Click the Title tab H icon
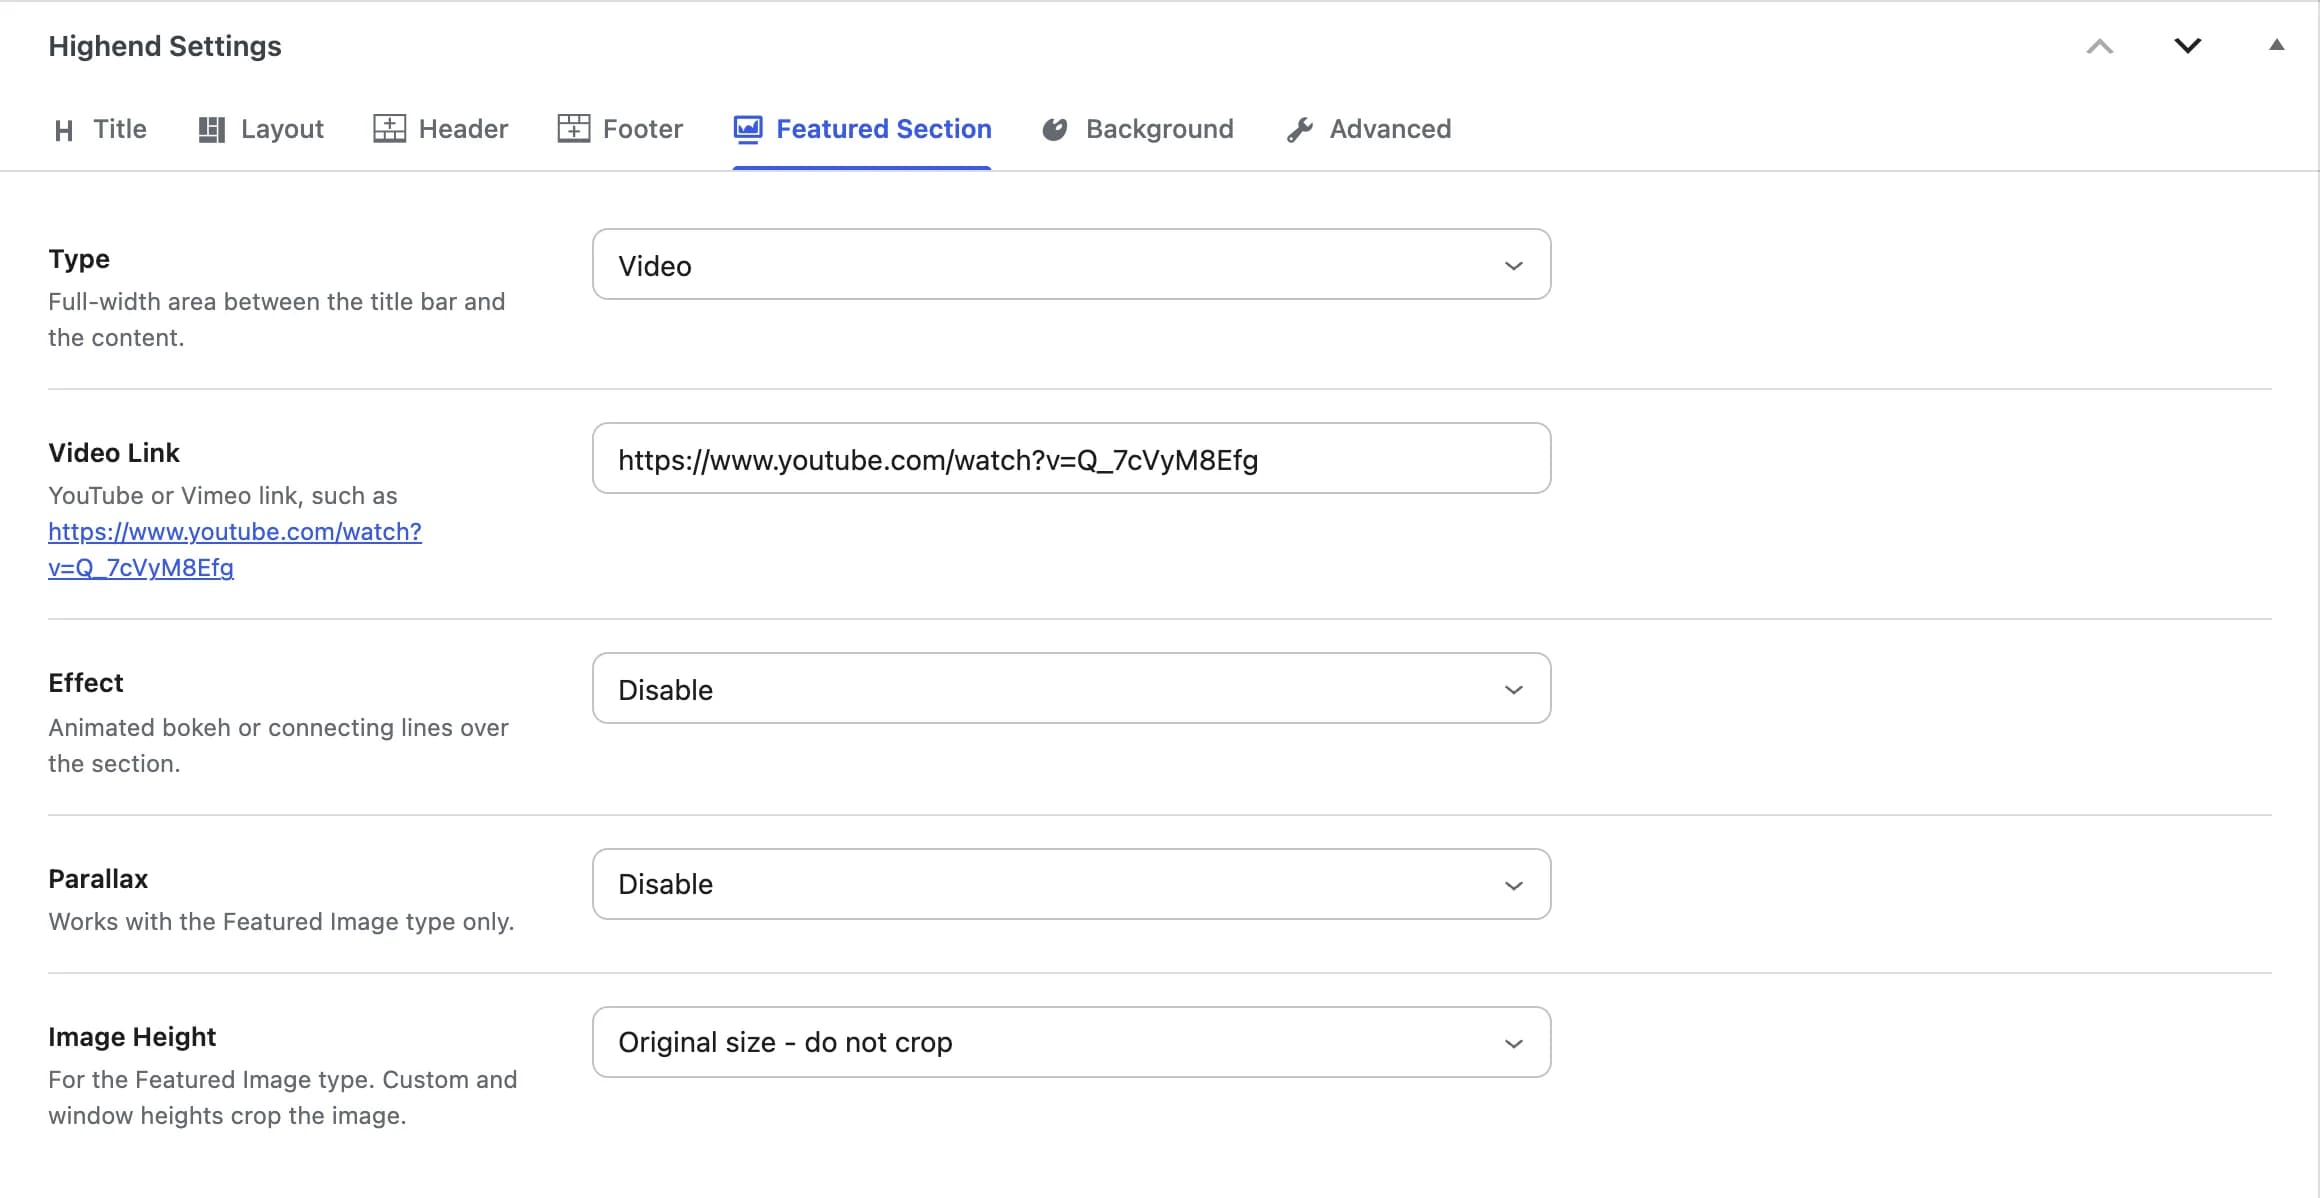2320x1198 pixels. 64,130
